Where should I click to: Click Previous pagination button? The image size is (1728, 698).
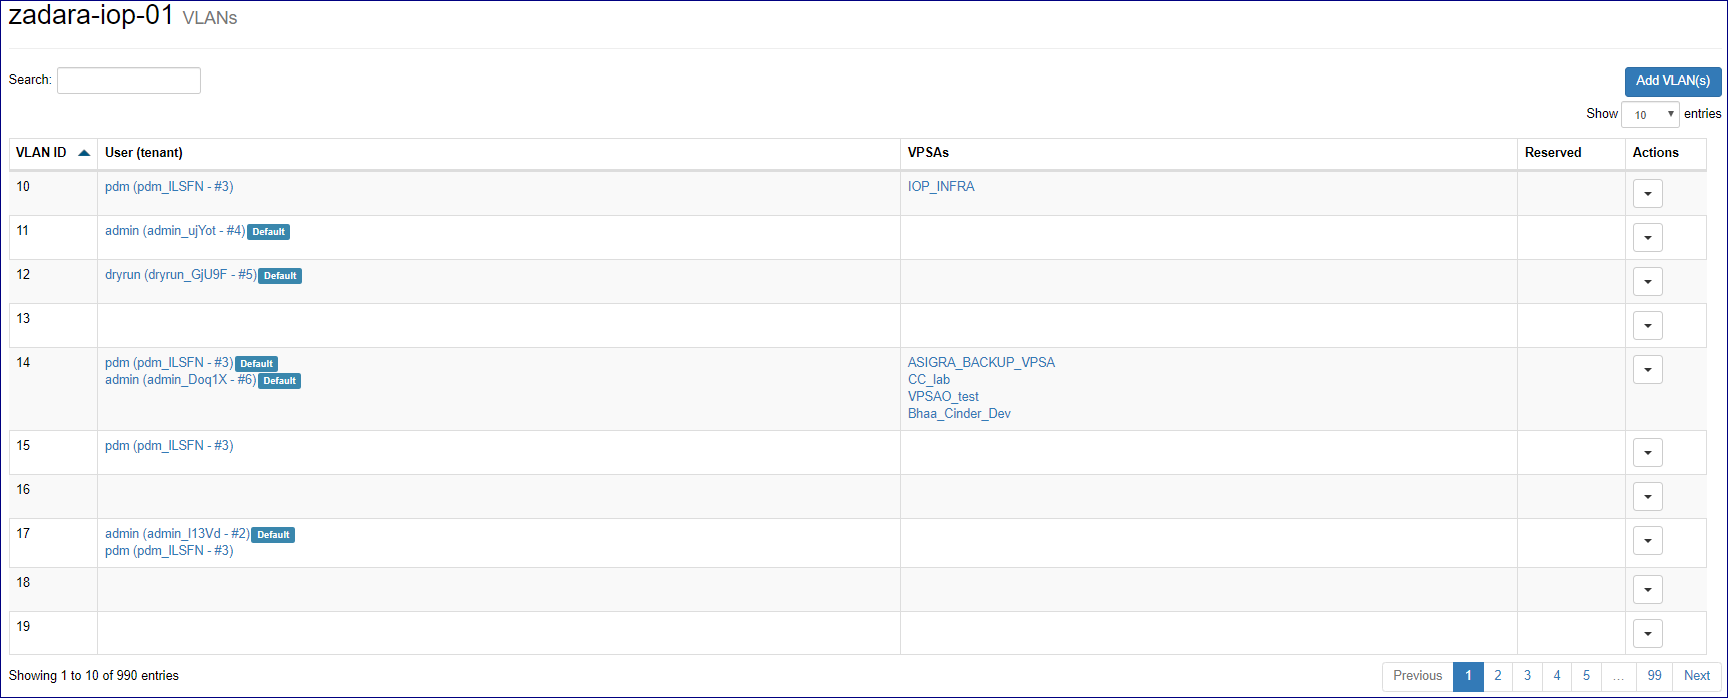click(x=1417, y=676)
